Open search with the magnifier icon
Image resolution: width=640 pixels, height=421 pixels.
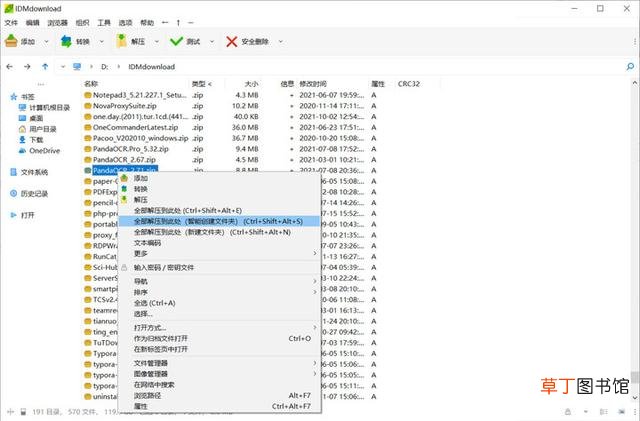[630, 67]
